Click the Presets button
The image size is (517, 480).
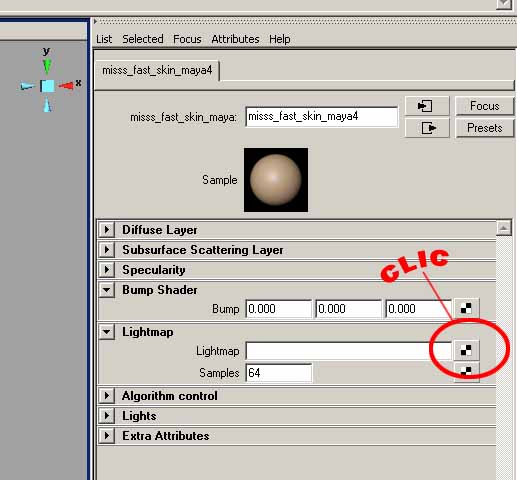[x=485, y=128]
